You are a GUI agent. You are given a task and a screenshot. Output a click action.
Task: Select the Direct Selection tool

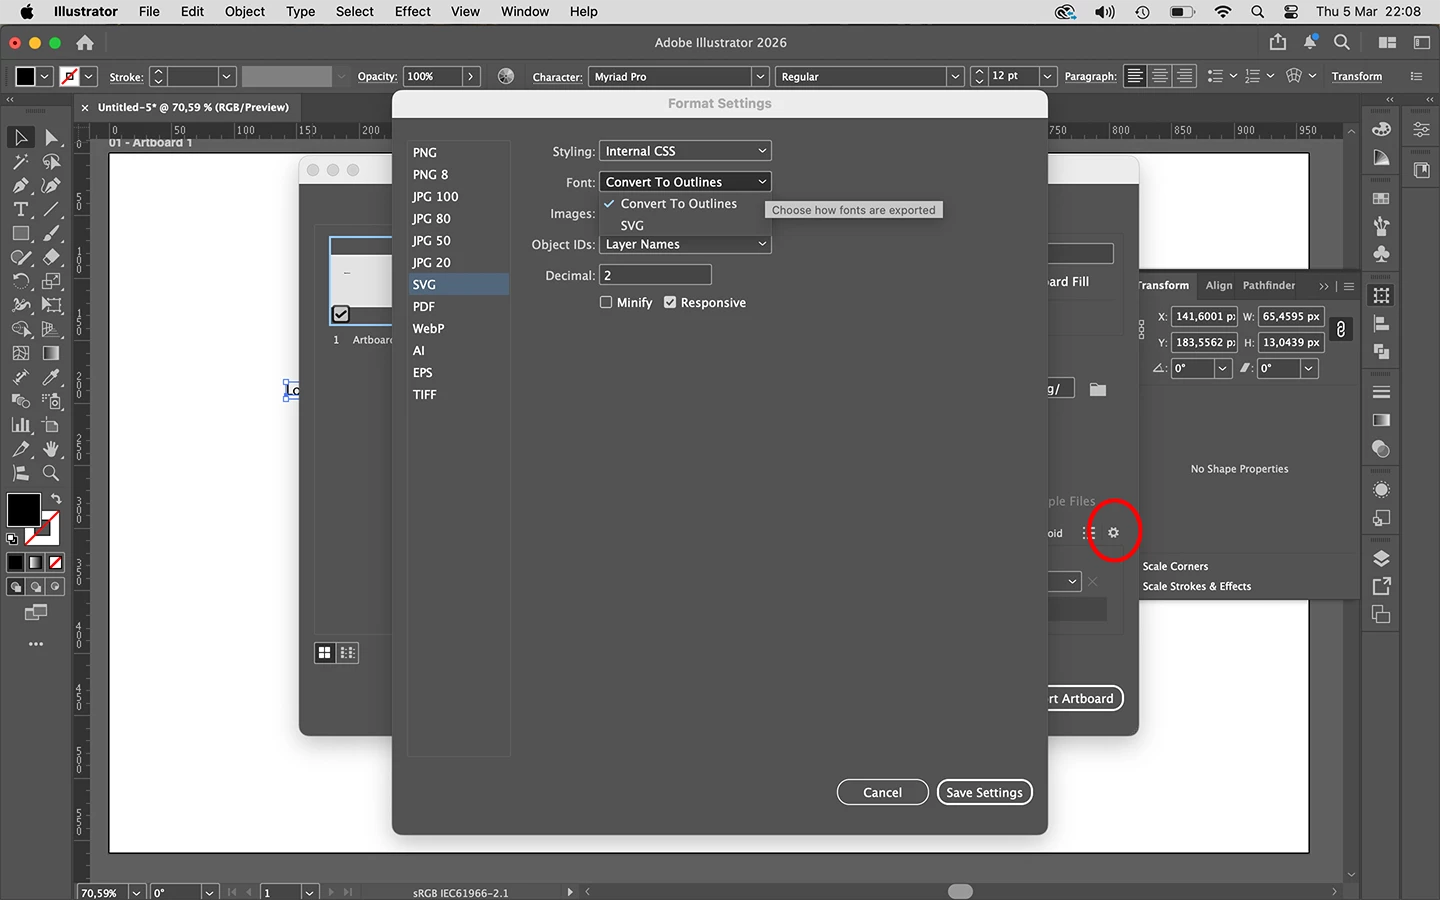tap(52, 137)
